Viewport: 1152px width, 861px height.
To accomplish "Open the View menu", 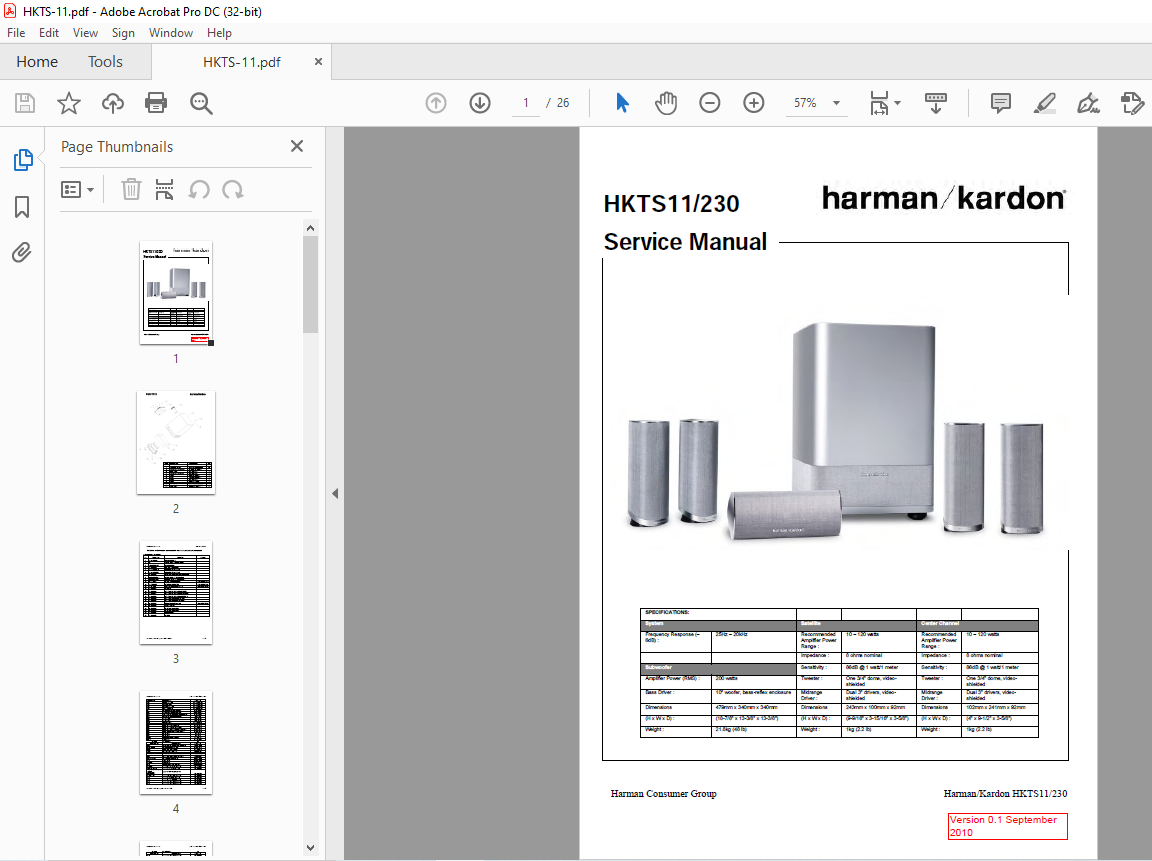I will (x=85, y=33).
